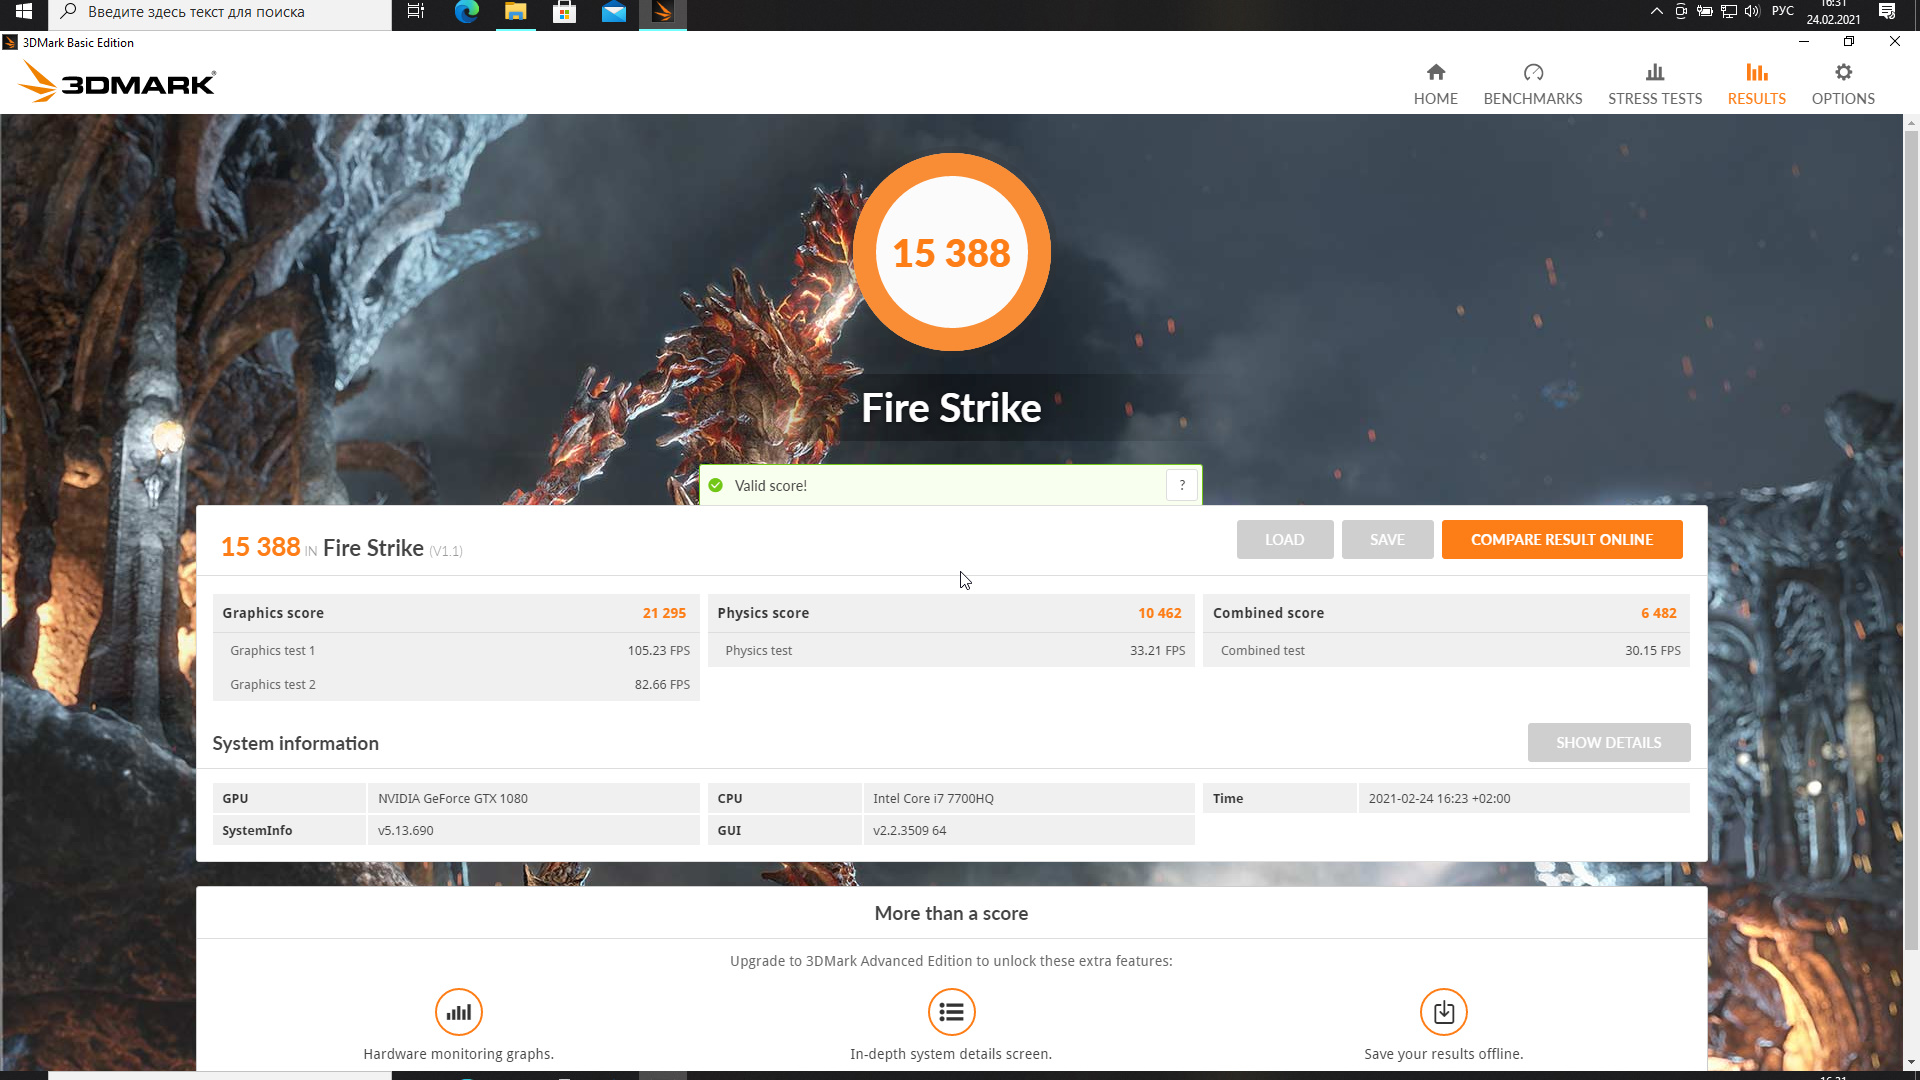Click the LOAD button
Viewport: 1920px width, 1080px height.
[x=1284, y=539]
